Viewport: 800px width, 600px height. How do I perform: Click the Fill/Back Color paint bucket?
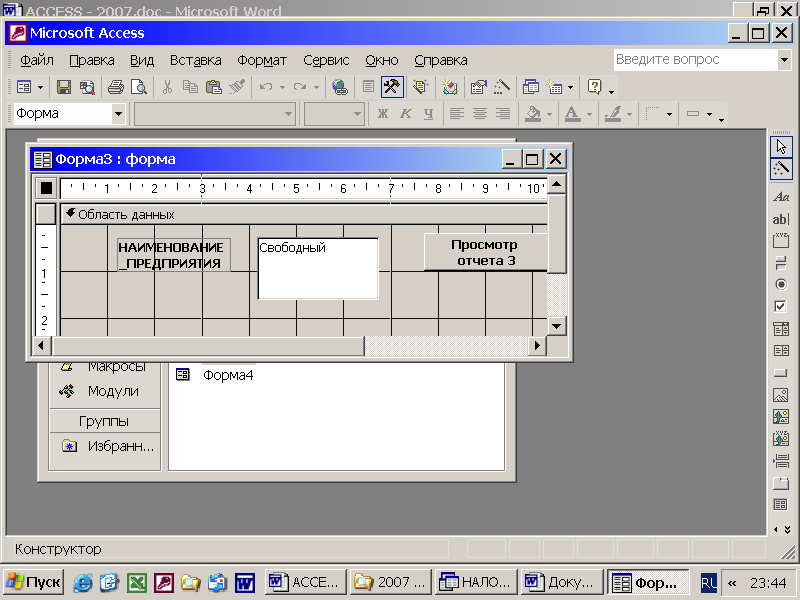[x=533, y=114]
